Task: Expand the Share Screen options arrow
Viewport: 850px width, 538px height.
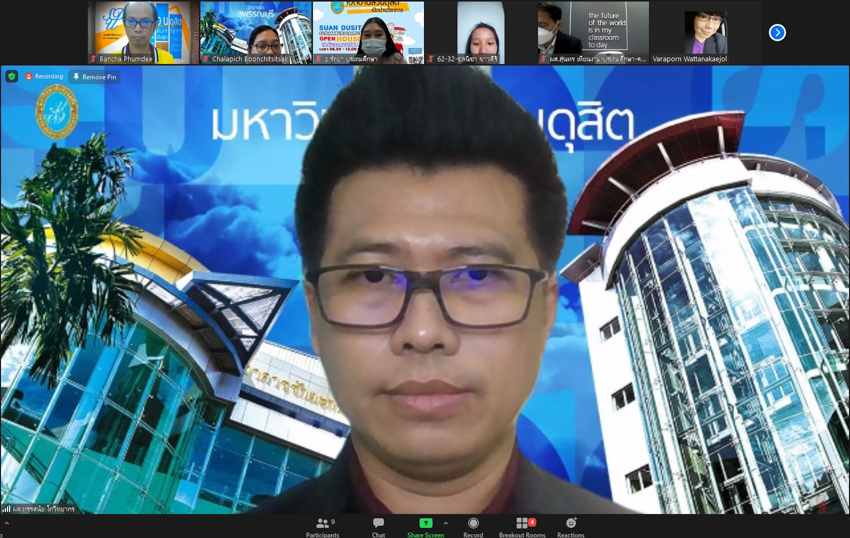Action: point(446,523)
